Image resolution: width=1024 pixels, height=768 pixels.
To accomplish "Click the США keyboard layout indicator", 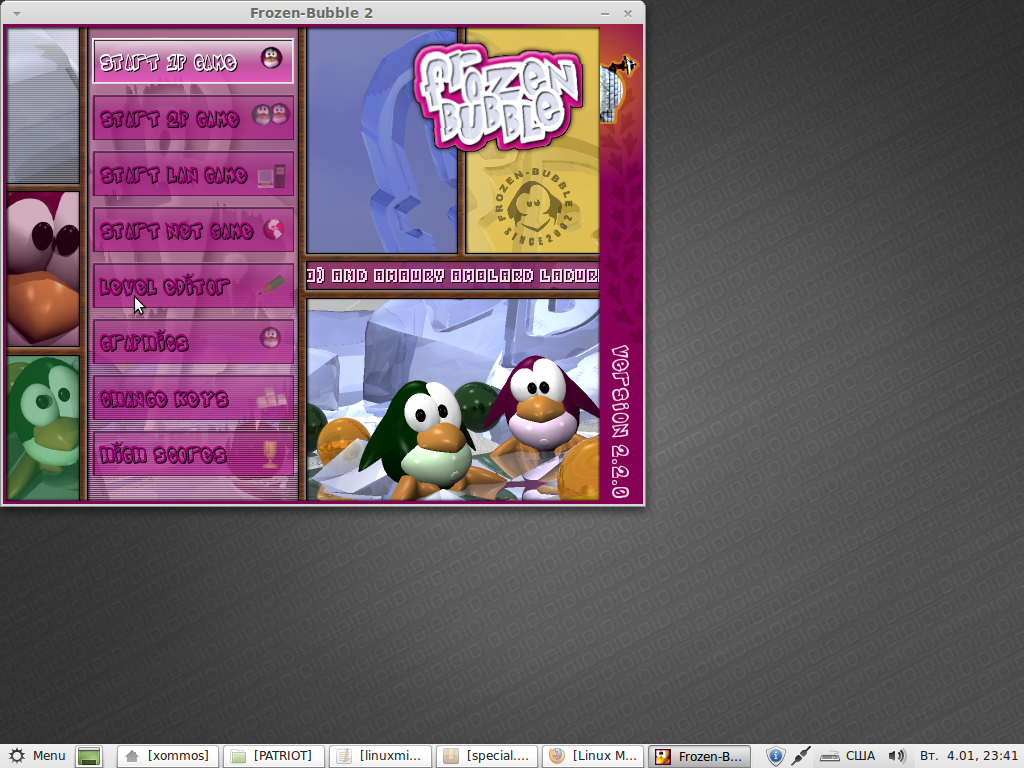I will coord(848,756).
